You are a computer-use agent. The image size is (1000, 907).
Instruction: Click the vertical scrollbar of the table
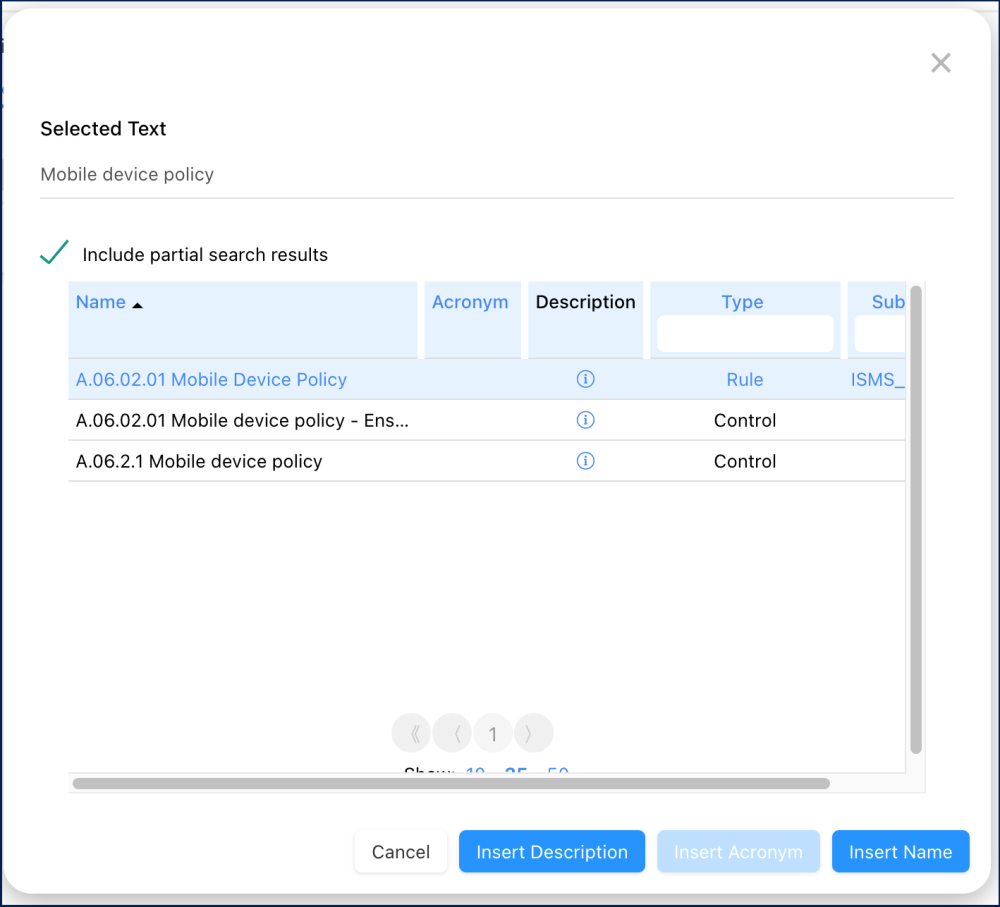tap(915, 520)
